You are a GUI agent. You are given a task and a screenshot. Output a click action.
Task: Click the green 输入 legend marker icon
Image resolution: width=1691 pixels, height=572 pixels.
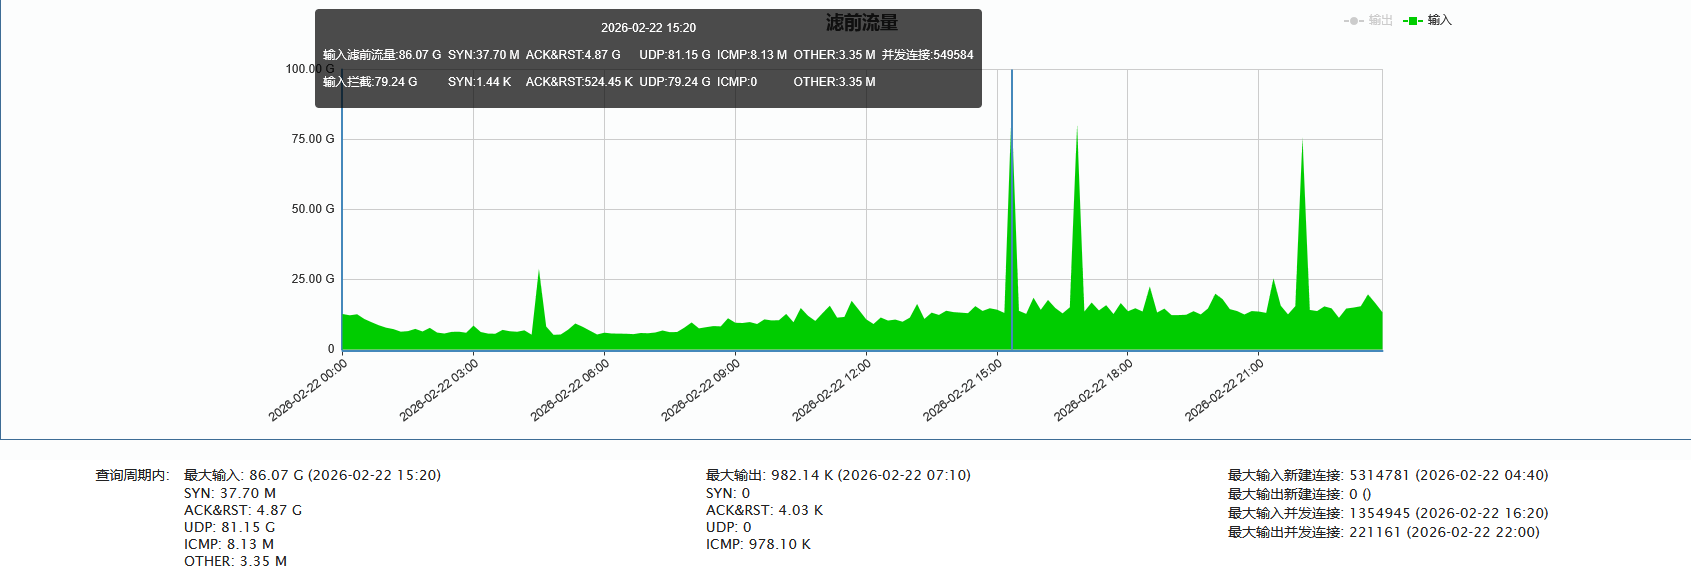tap(1413, 20)
